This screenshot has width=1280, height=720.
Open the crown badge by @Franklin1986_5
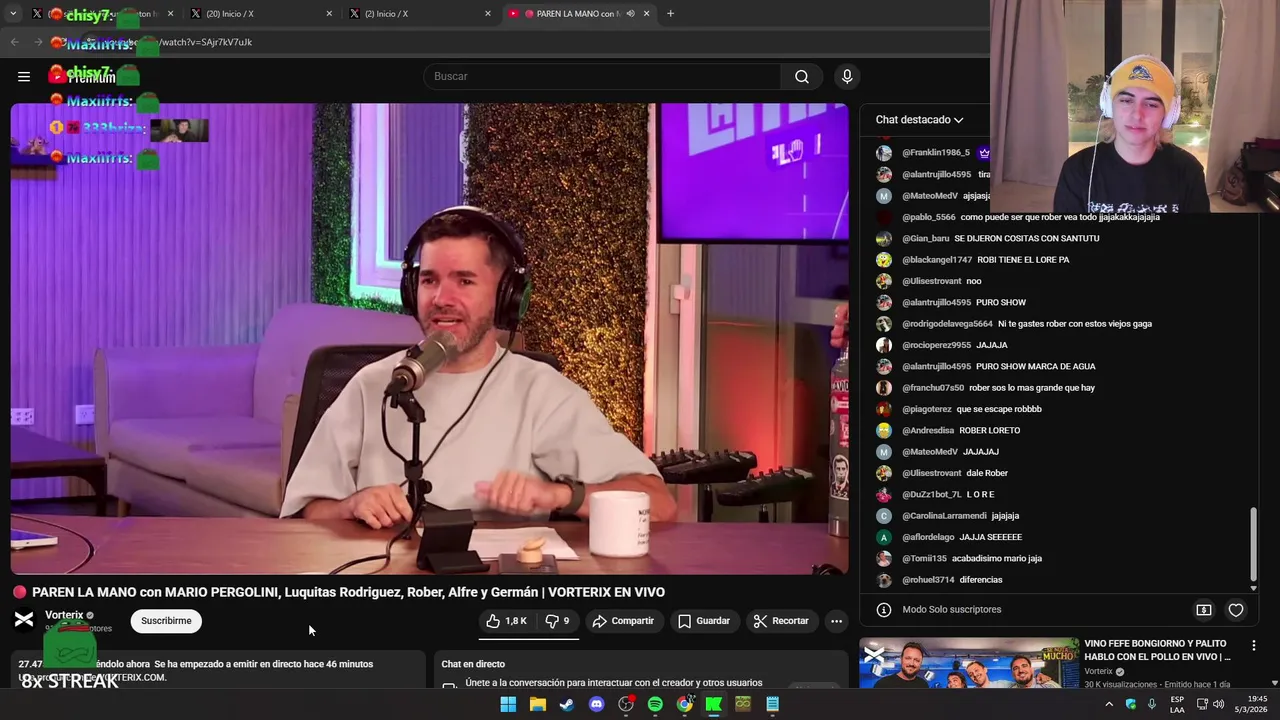[984, 153]
